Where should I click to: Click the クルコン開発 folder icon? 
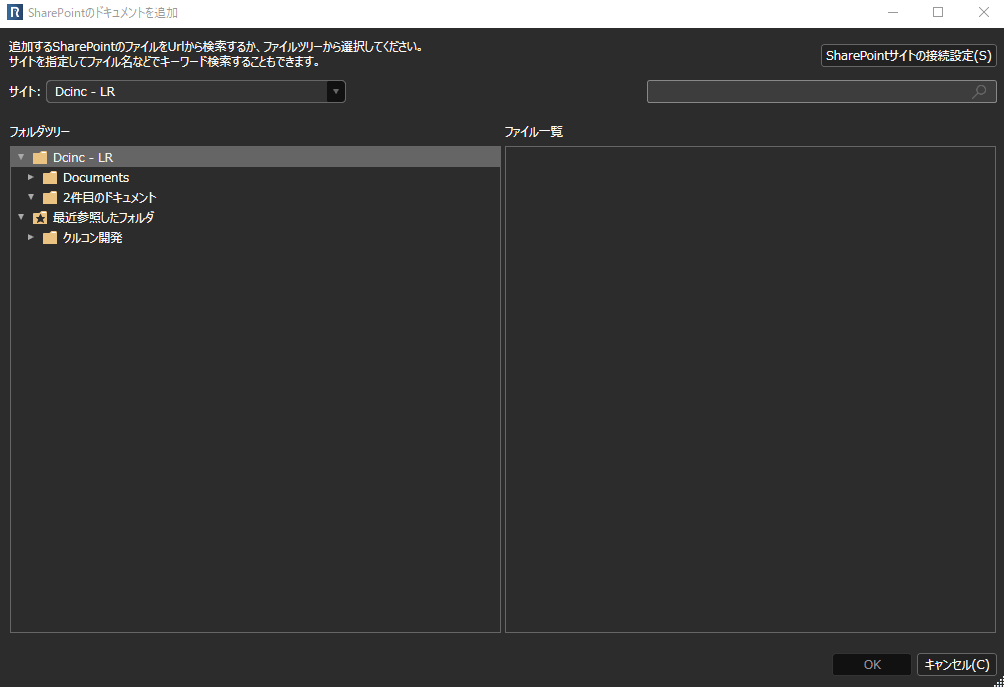50,238
